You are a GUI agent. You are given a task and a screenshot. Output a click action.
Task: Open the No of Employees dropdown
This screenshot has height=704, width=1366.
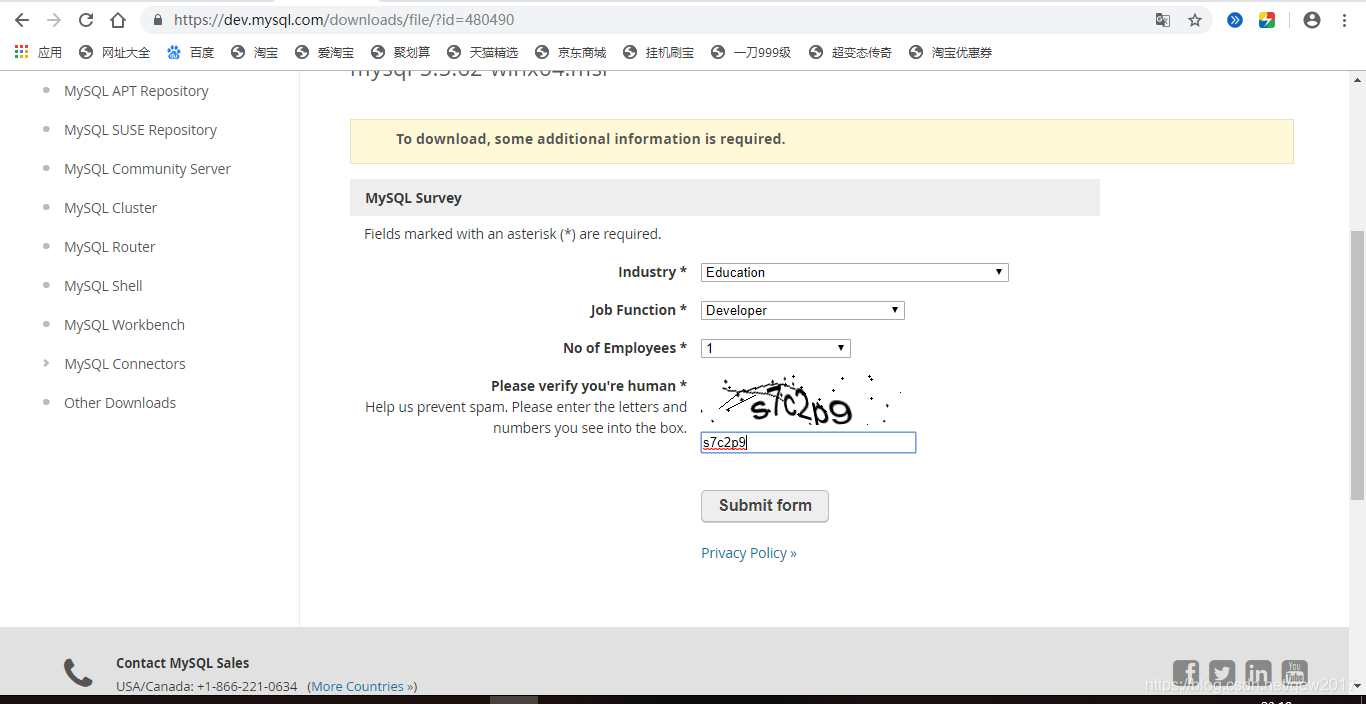click(775, 348)
